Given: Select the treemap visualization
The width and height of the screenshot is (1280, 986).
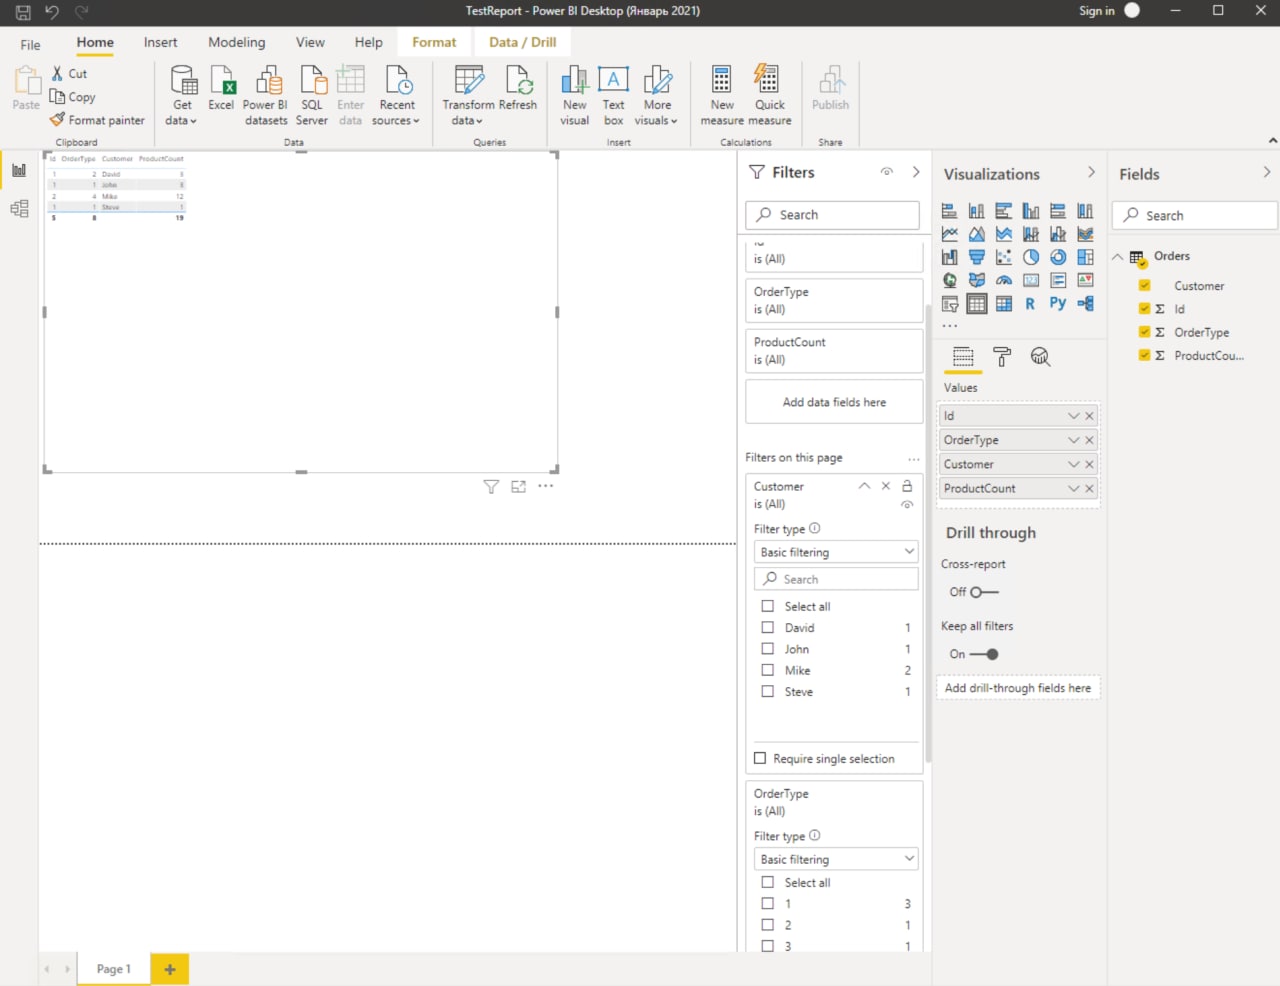Looking at the screenshot, I should coord(1085,257).
